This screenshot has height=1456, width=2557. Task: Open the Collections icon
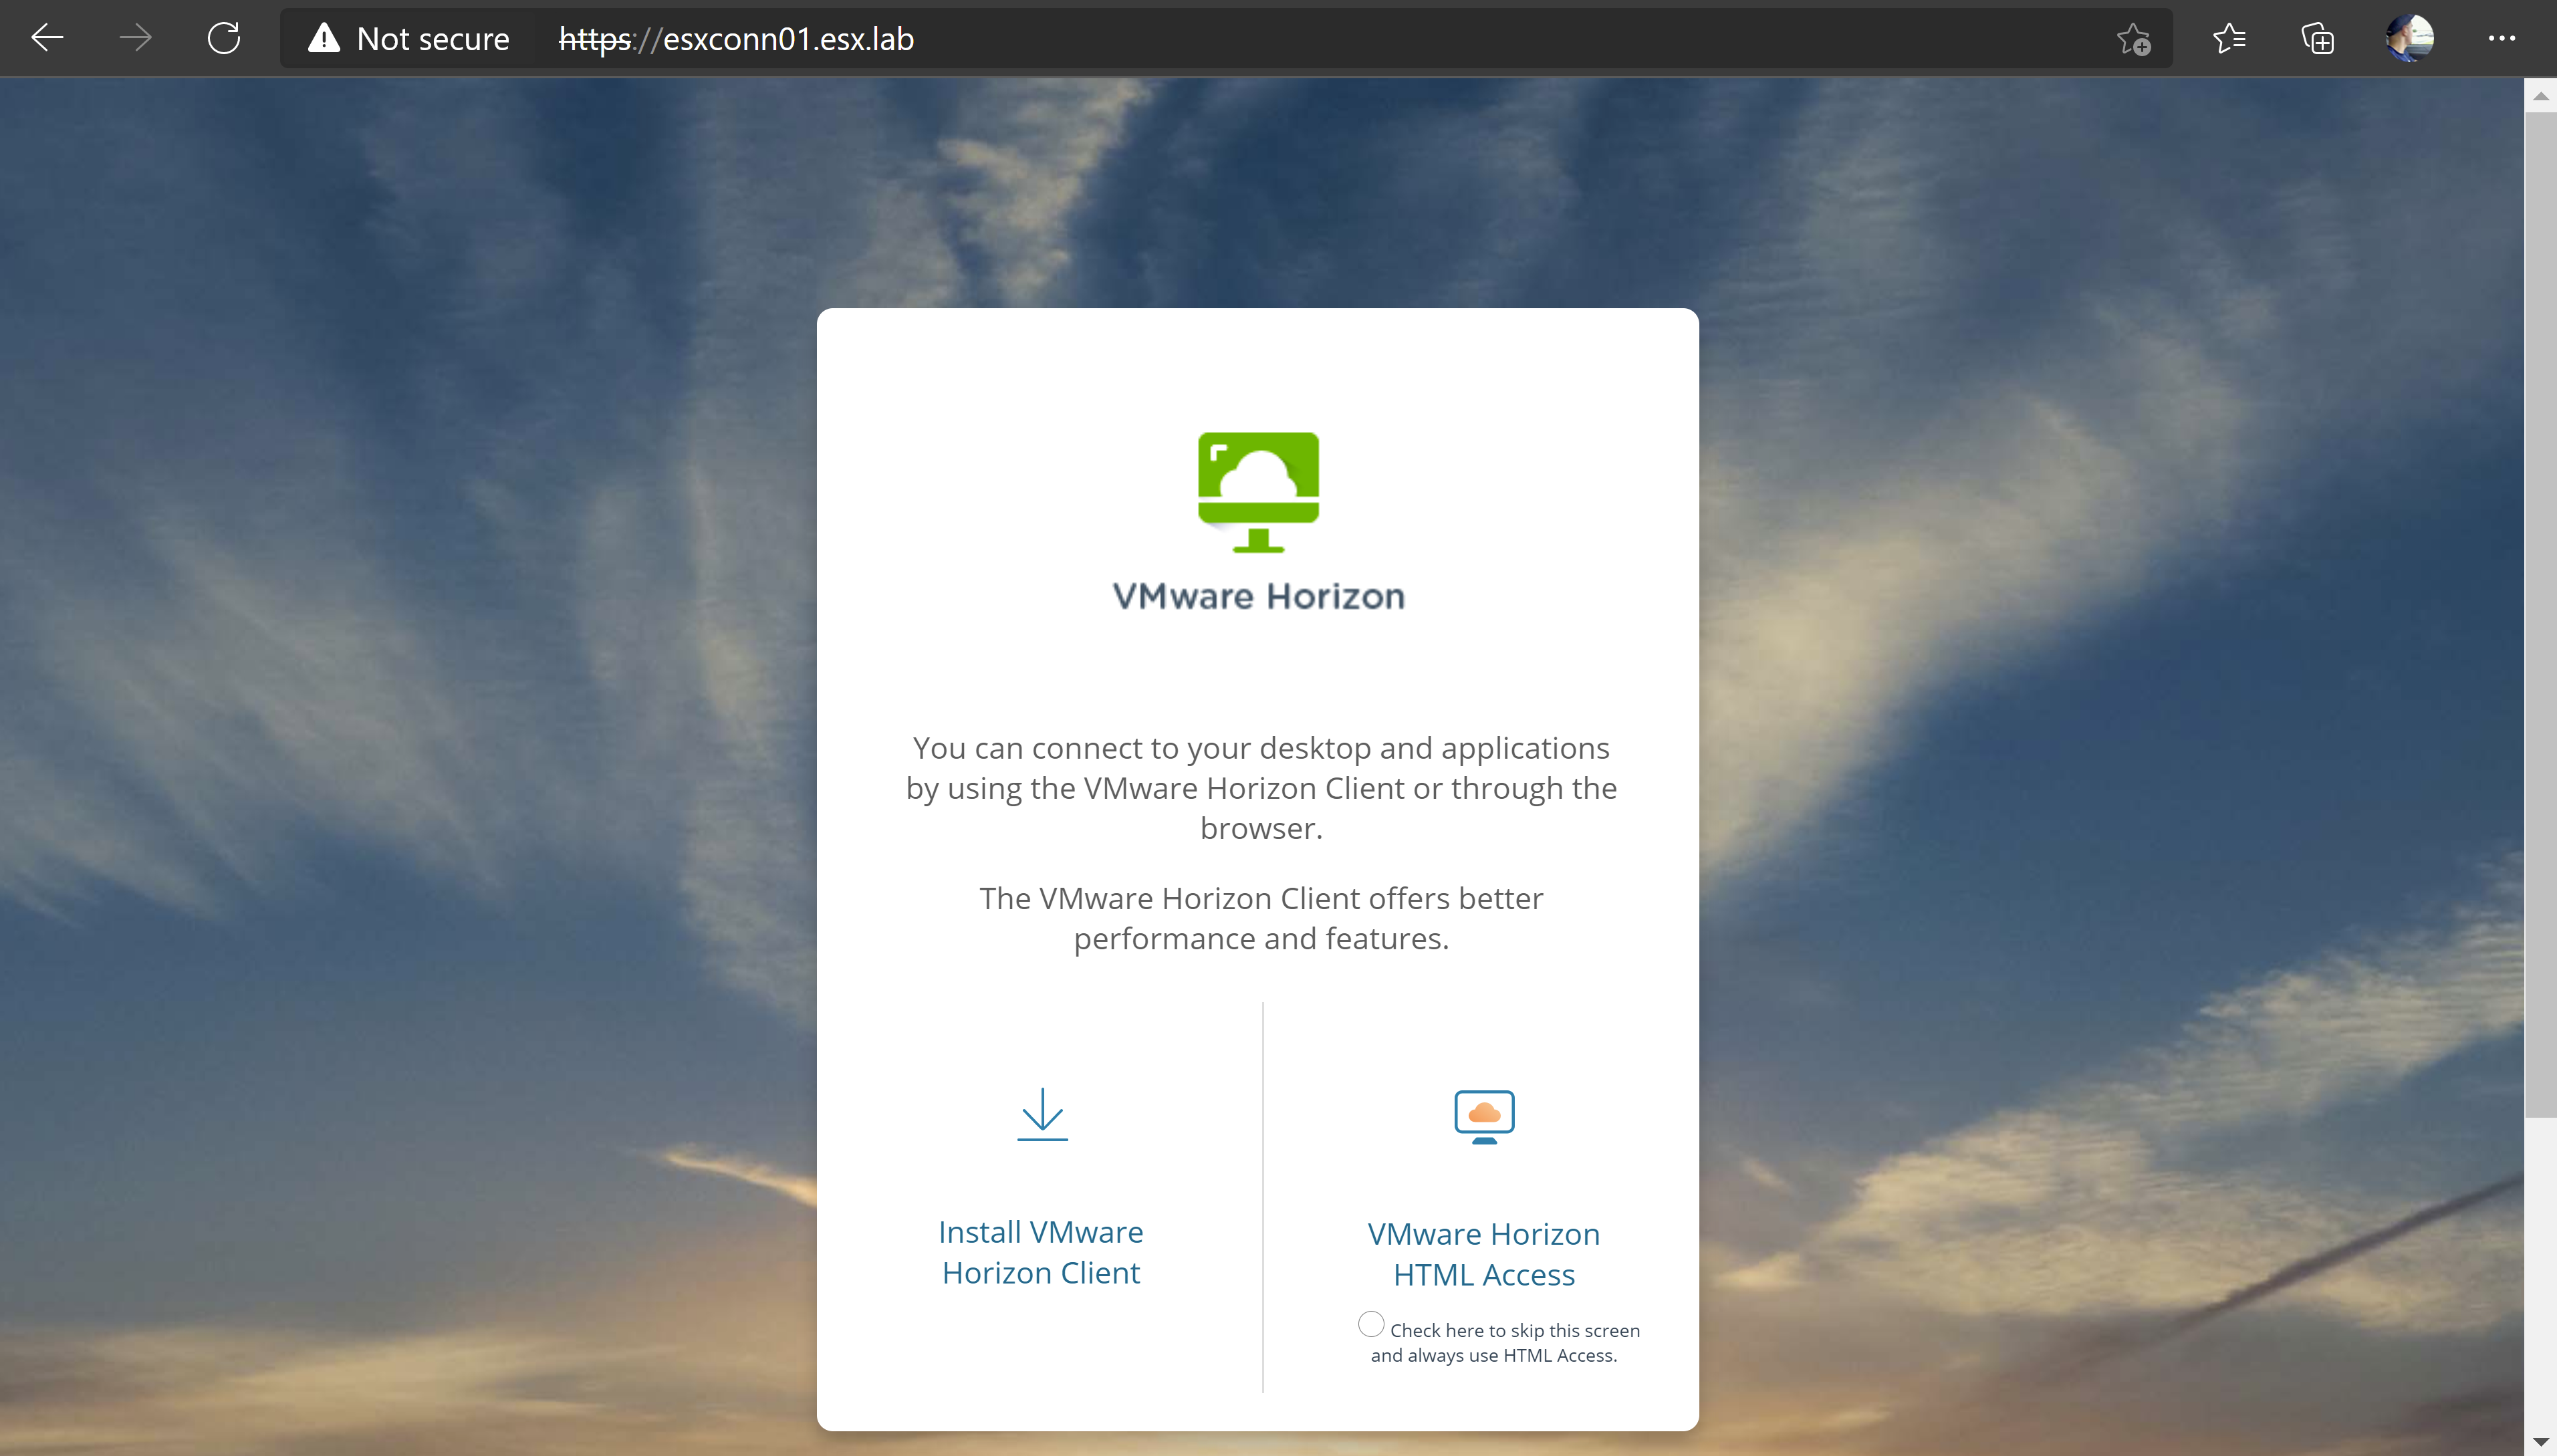click(x=2317, y=39)
